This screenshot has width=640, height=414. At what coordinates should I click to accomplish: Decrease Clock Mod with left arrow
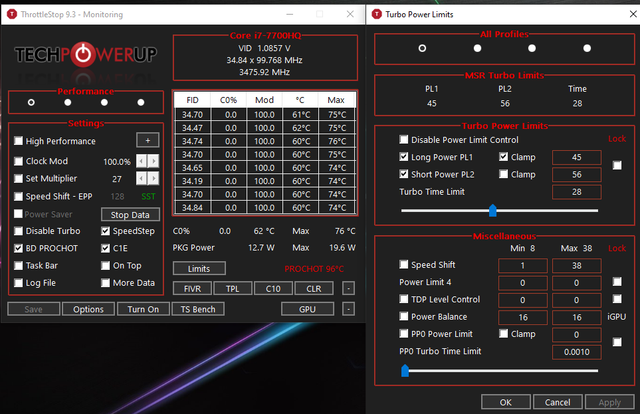[141, 161]
